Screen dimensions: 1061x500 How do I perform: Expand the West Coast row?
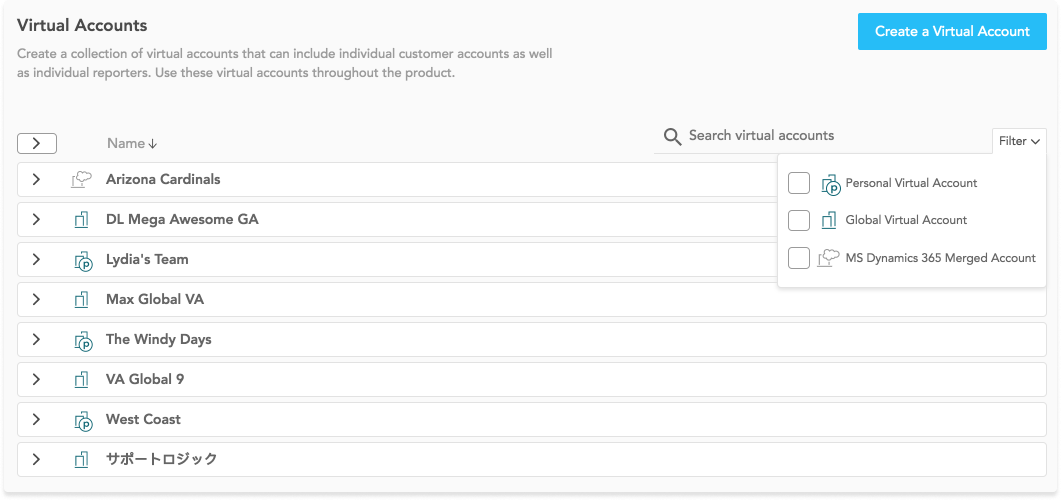pos(37,419)
